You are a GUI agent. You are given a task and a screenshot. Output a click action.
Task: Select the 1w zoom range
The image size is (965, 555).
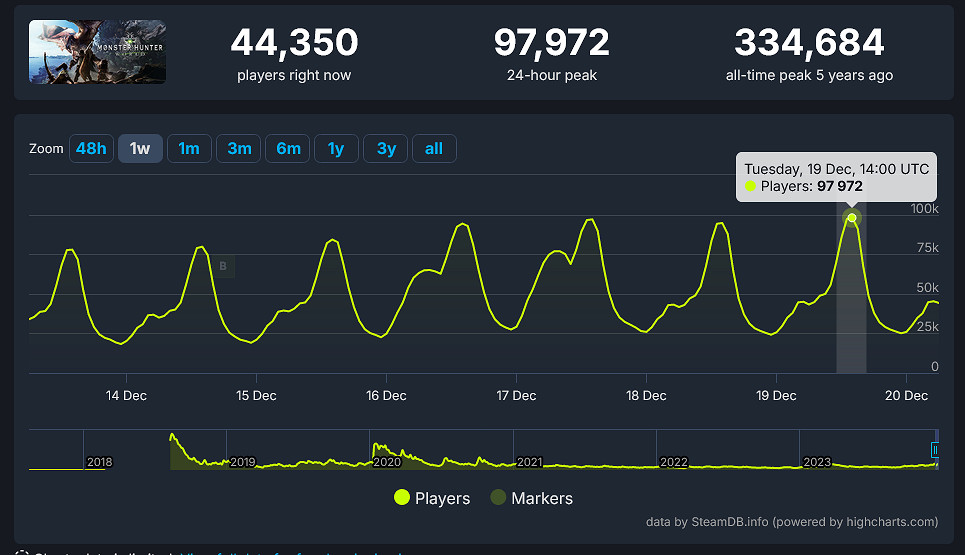[140, 149]
